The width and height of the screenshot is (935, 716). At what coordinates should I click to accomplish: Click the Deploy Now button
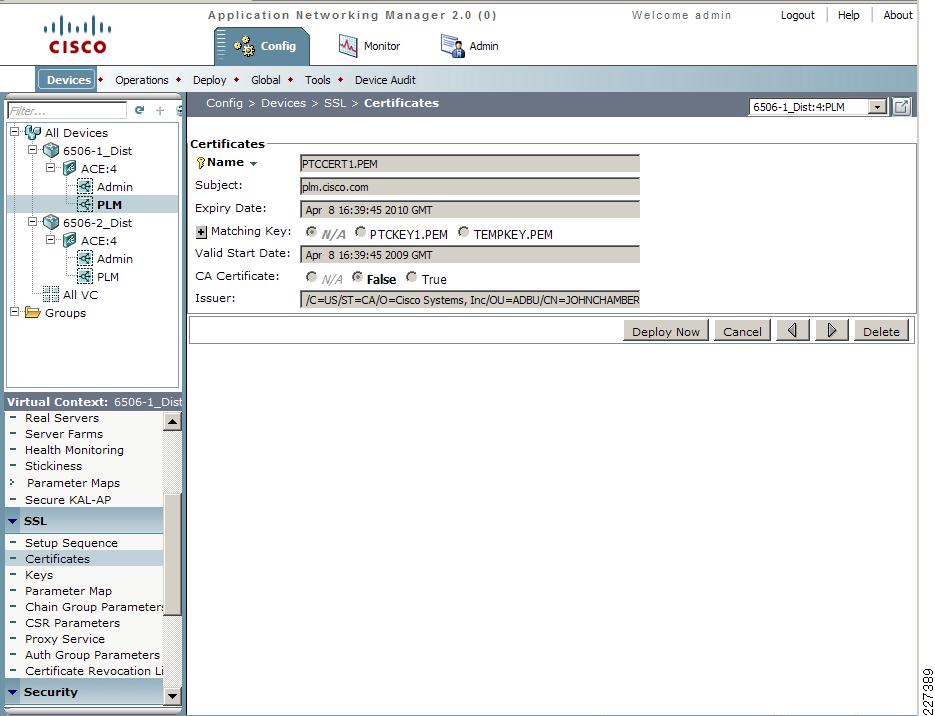tap(666, 331)
